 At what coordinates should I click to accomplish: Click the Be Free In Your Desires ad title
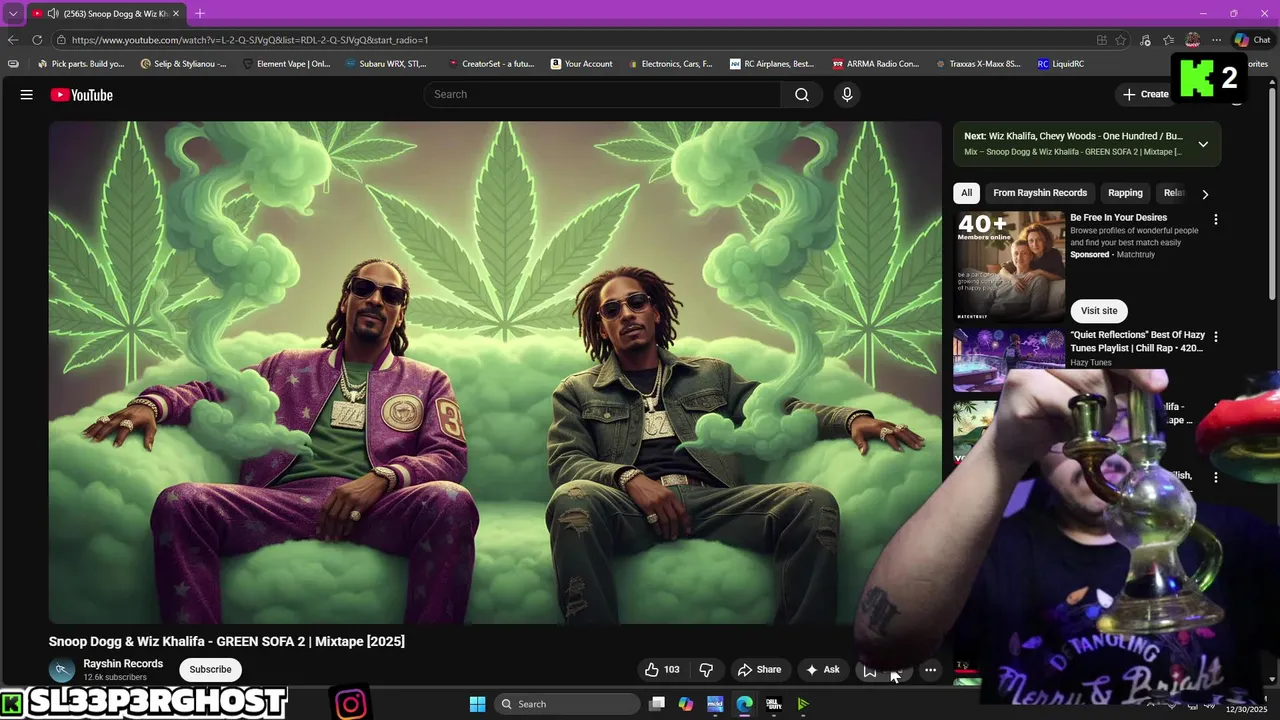coord(1119,217)
